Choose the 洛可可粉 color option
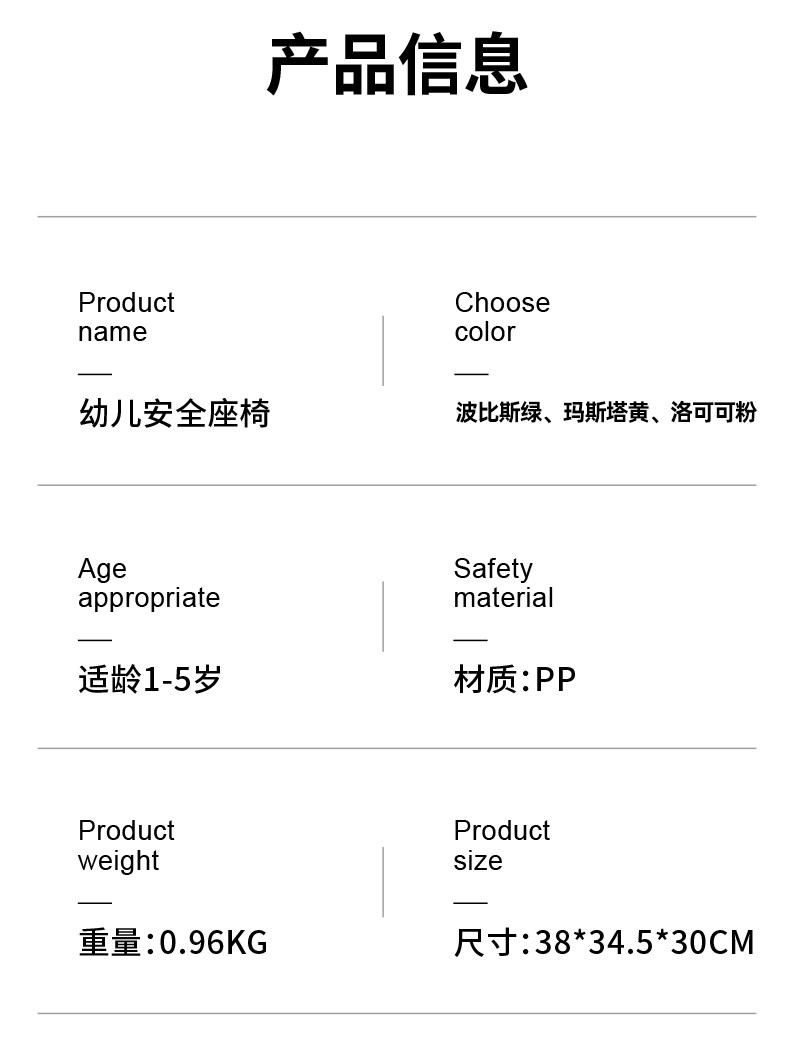Image resolution: width=790 pixels, height=1042 pixels. click(713, 413)
